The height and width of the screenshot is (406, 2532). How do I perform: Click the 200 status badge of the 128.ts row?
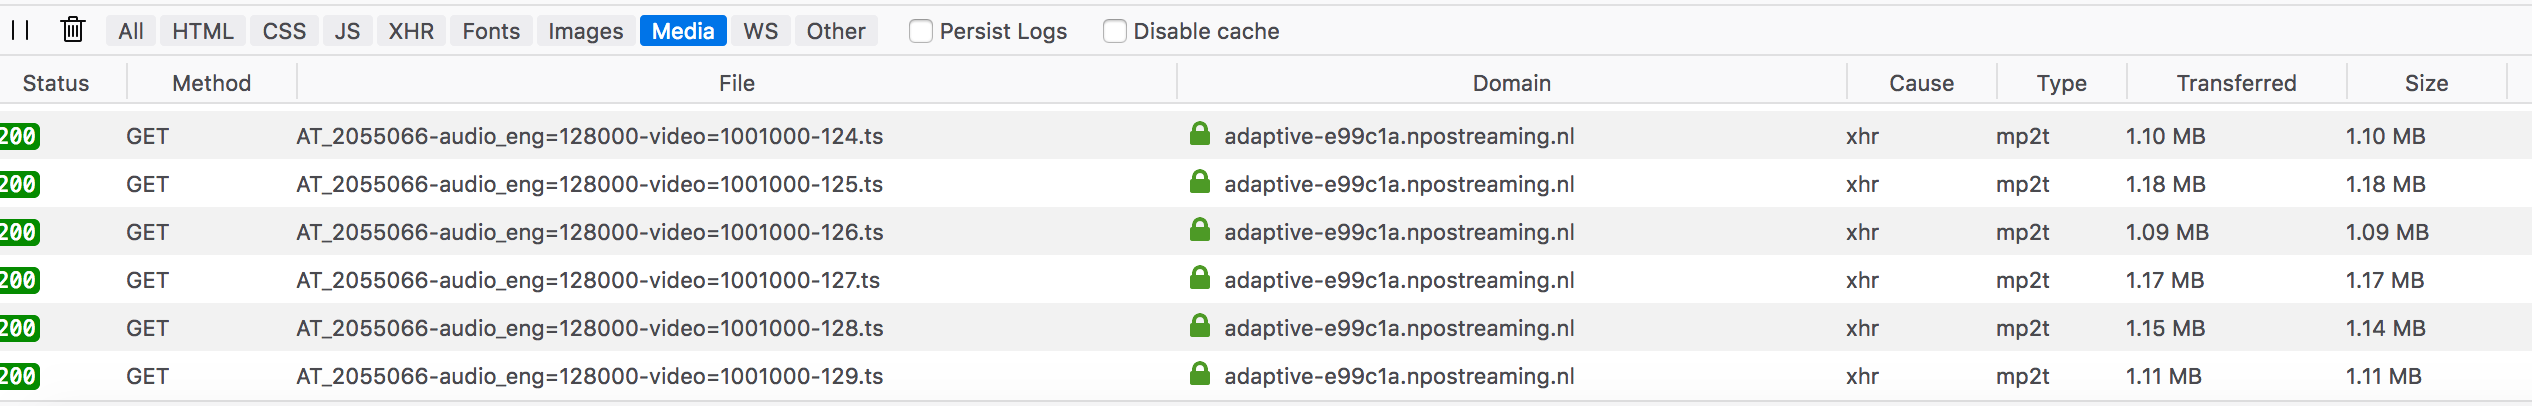point(19,328)
